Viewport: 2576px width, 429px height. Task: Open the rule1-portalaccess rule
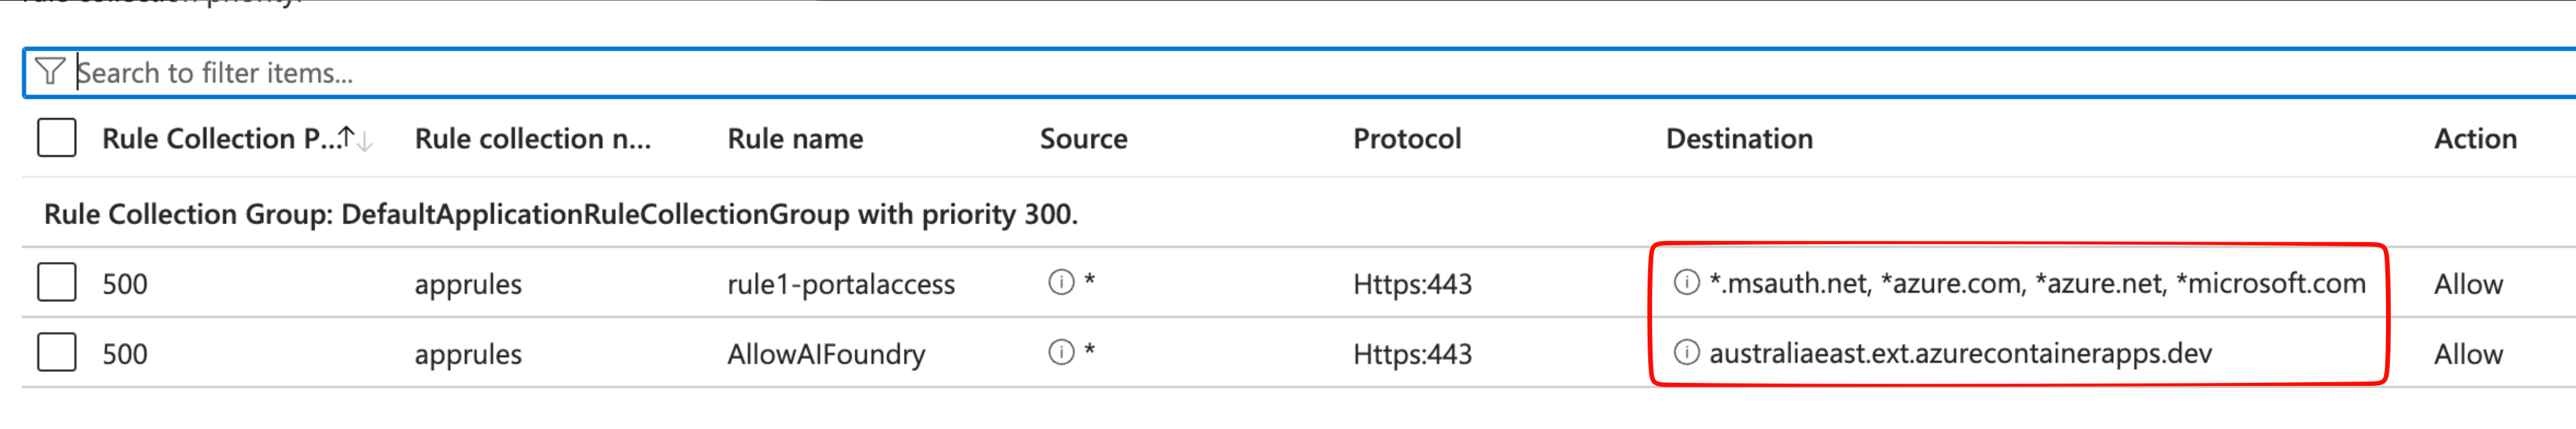click(x=840, y=284)
